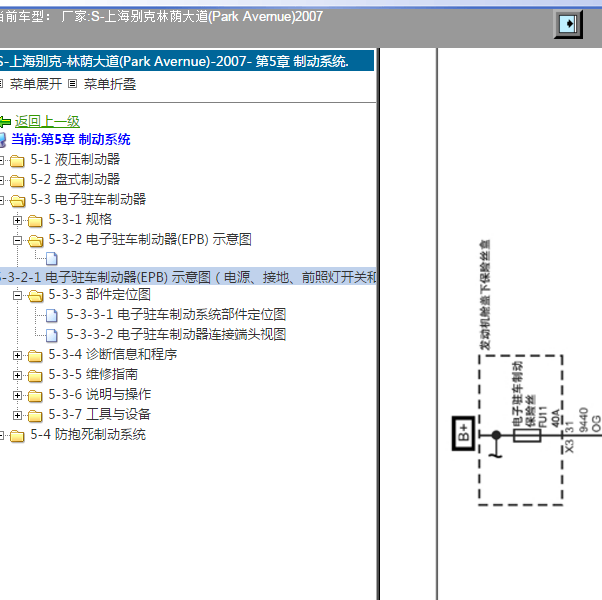Expand the 5-3-4 诊断信息和程序 node
Viewport: 602px width, 600px height.
point(17,355)
